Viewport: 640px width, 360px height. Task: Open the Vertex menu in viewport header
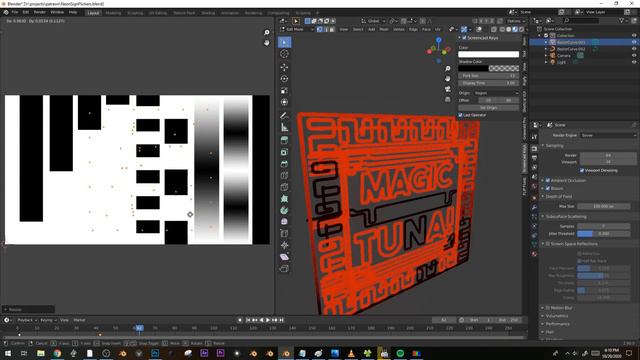(x=399, y=29)
